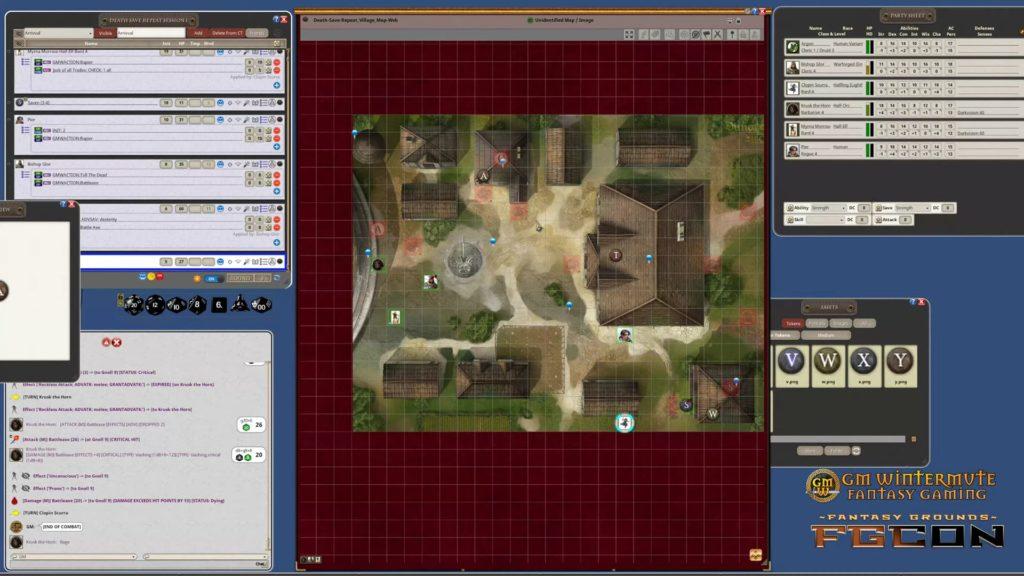1024x576 pixels.
Task: Open the Ability Strength dropdown
Action: pos(828,208)
